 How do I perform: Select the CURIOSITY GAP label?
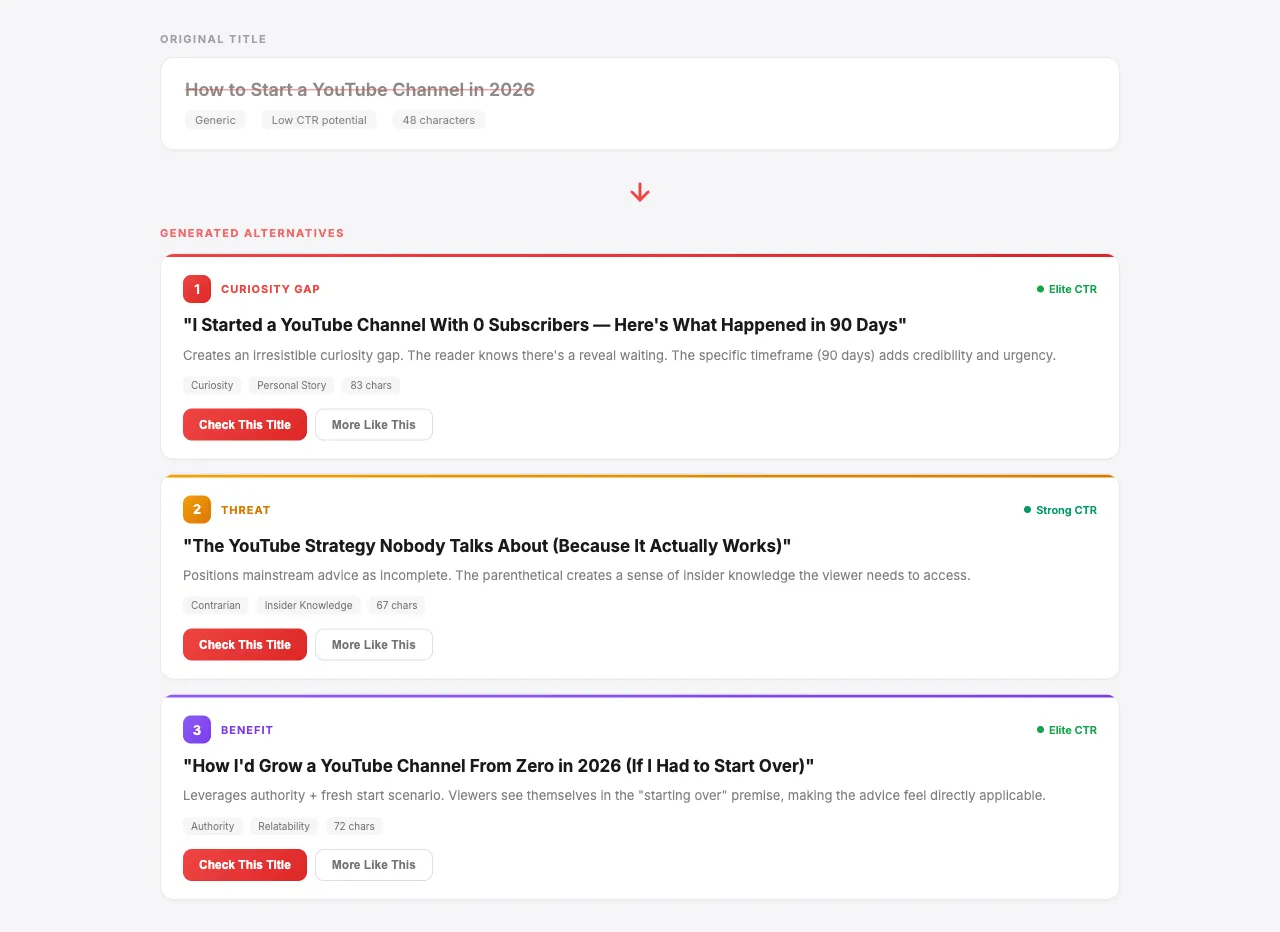tap(270, 289)
